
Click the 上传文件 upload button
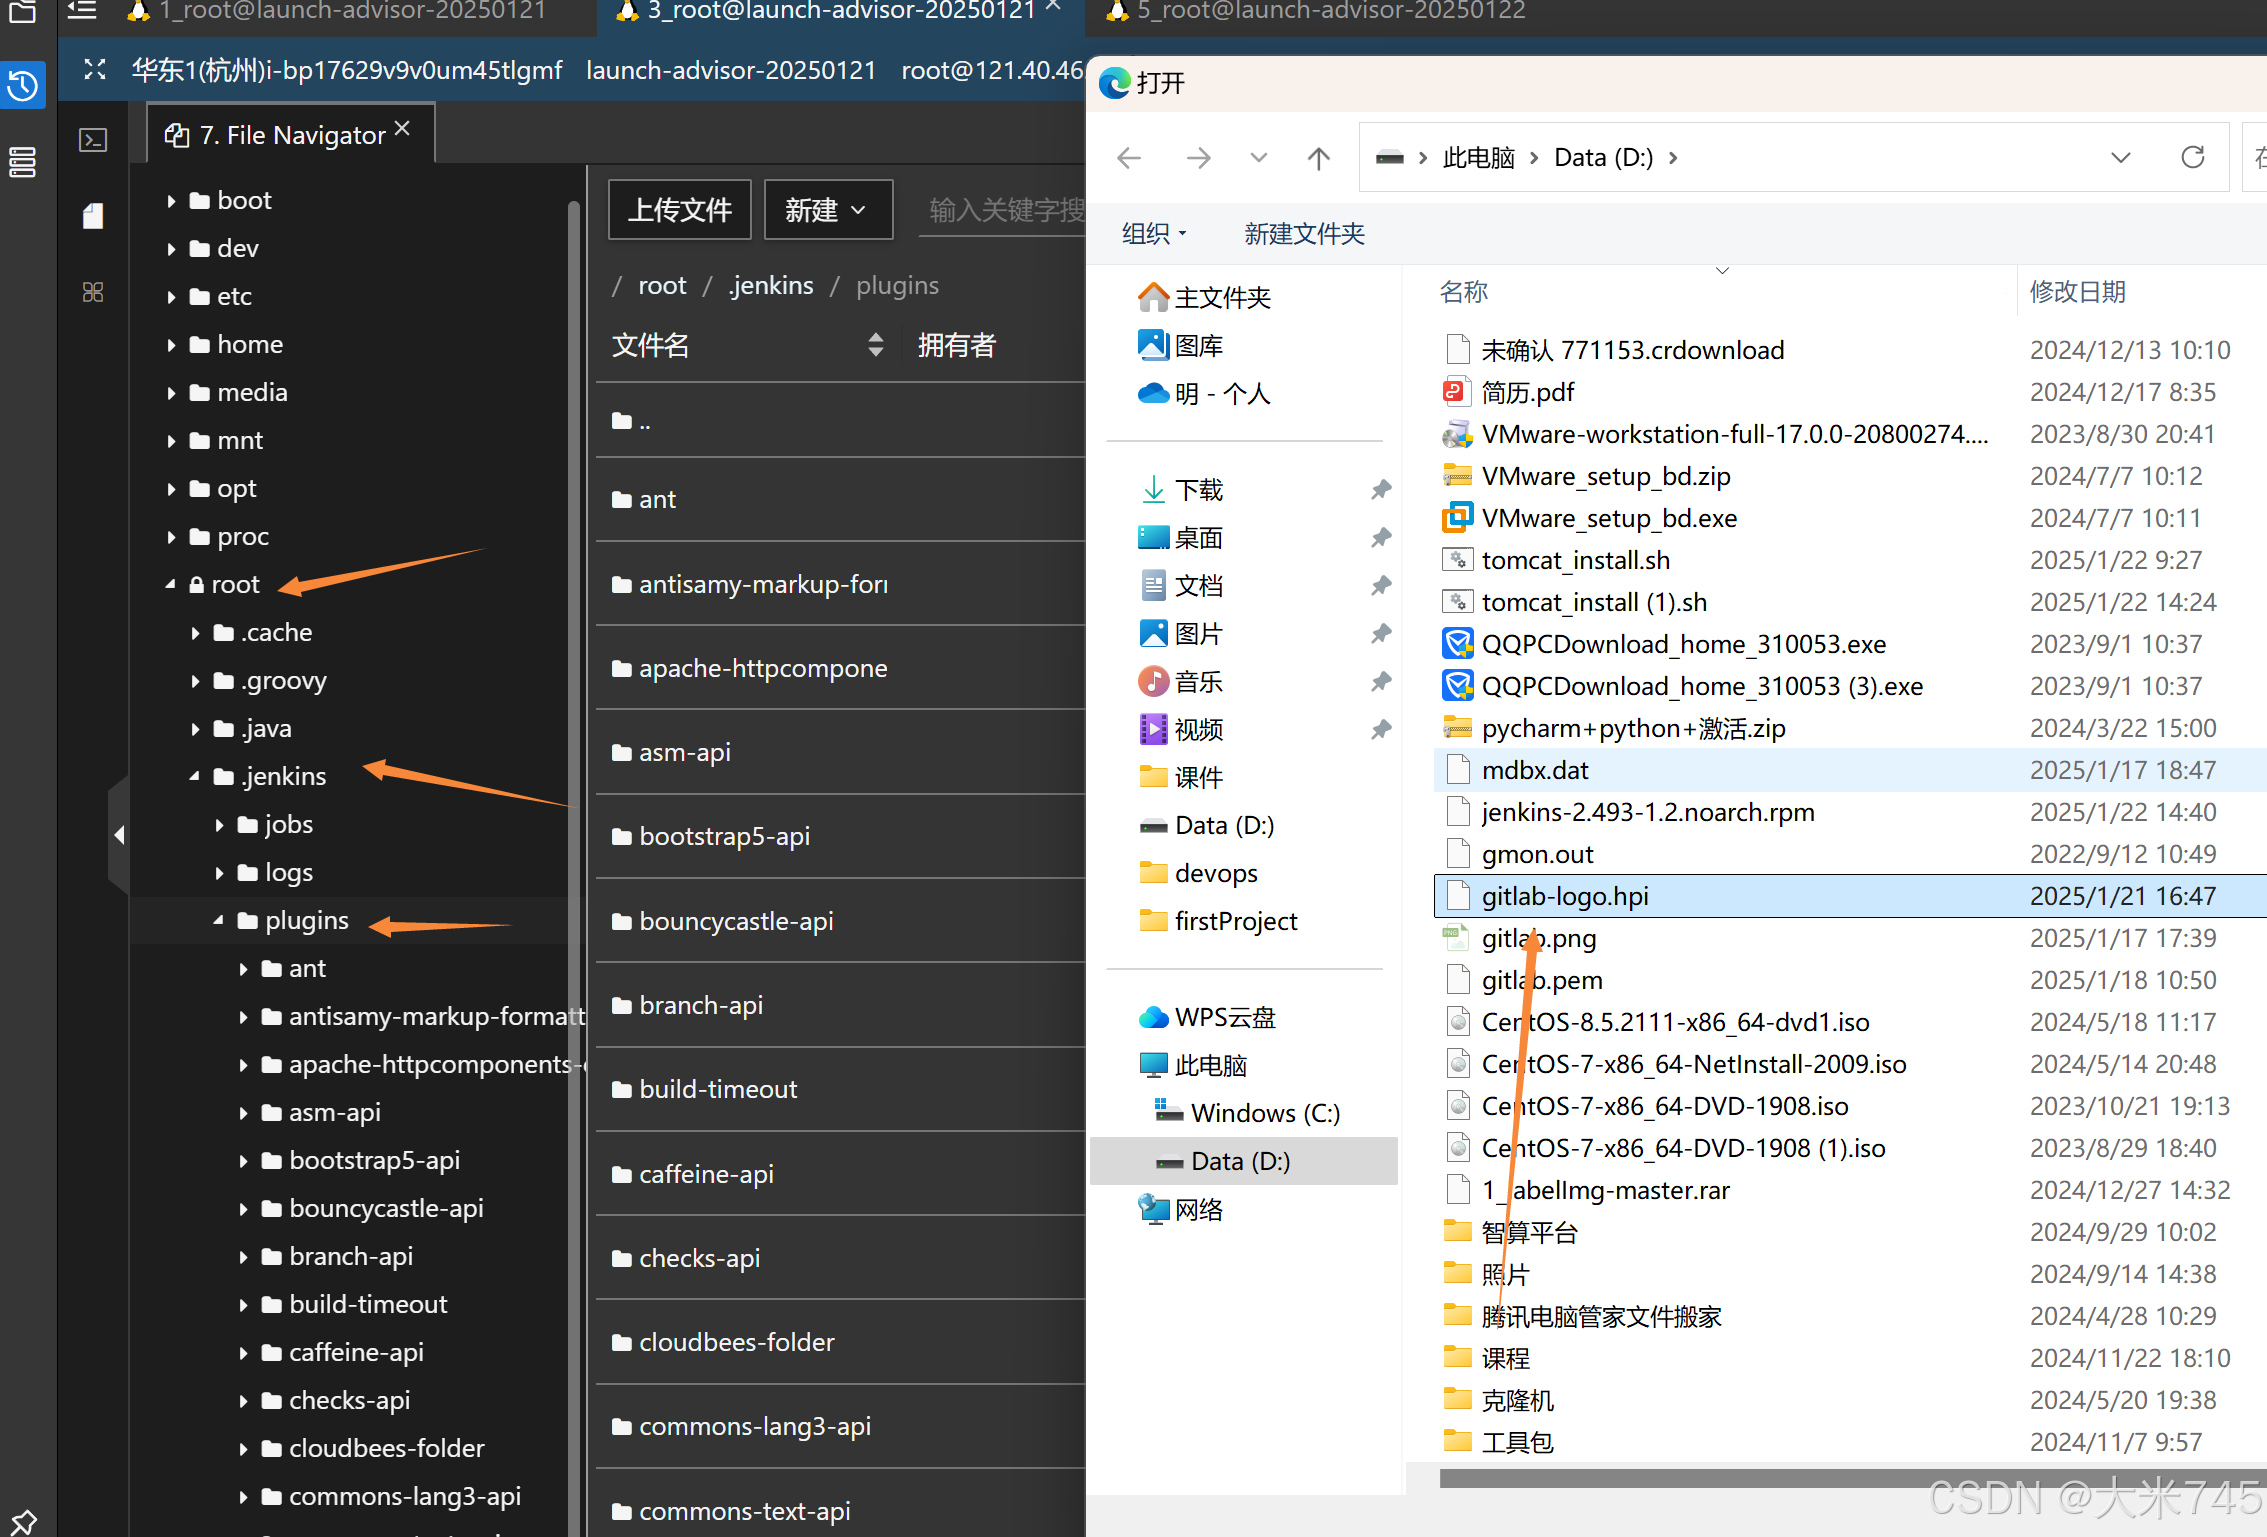coord(679,210)
